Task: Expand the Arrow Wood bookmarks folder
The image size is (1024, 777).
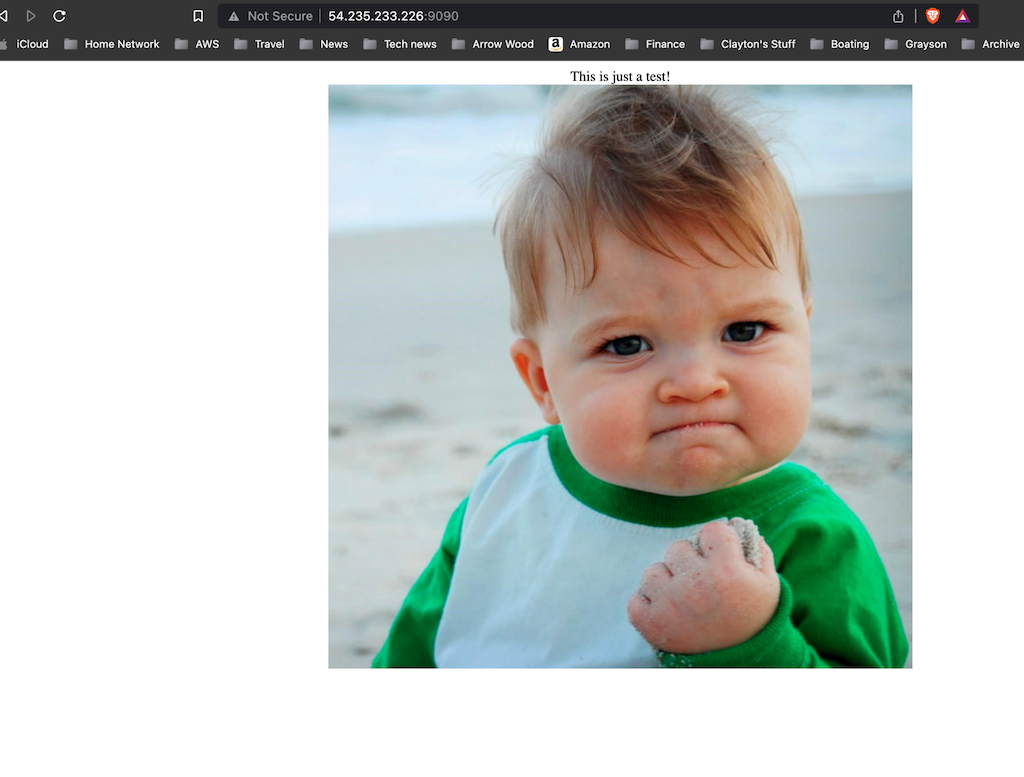Action: coord(492,44)
